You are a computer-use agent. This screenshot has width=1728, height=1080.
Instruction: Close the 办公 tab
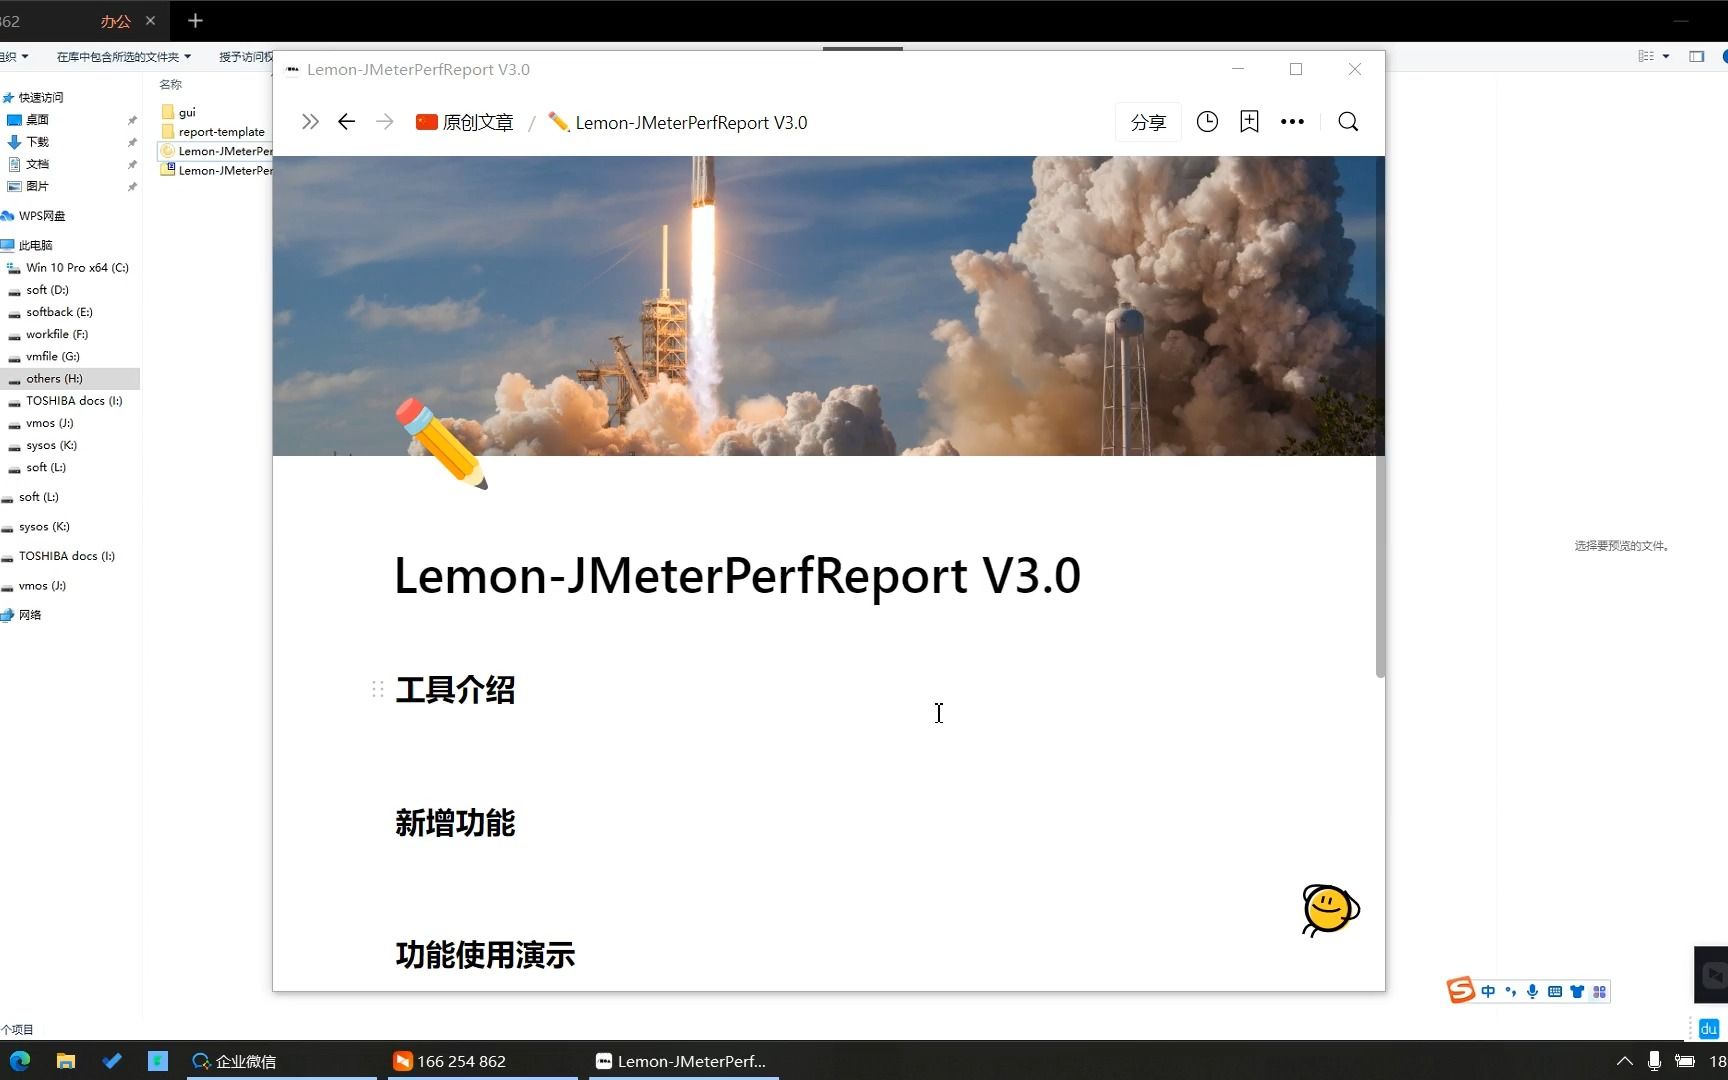coord(151,20)
